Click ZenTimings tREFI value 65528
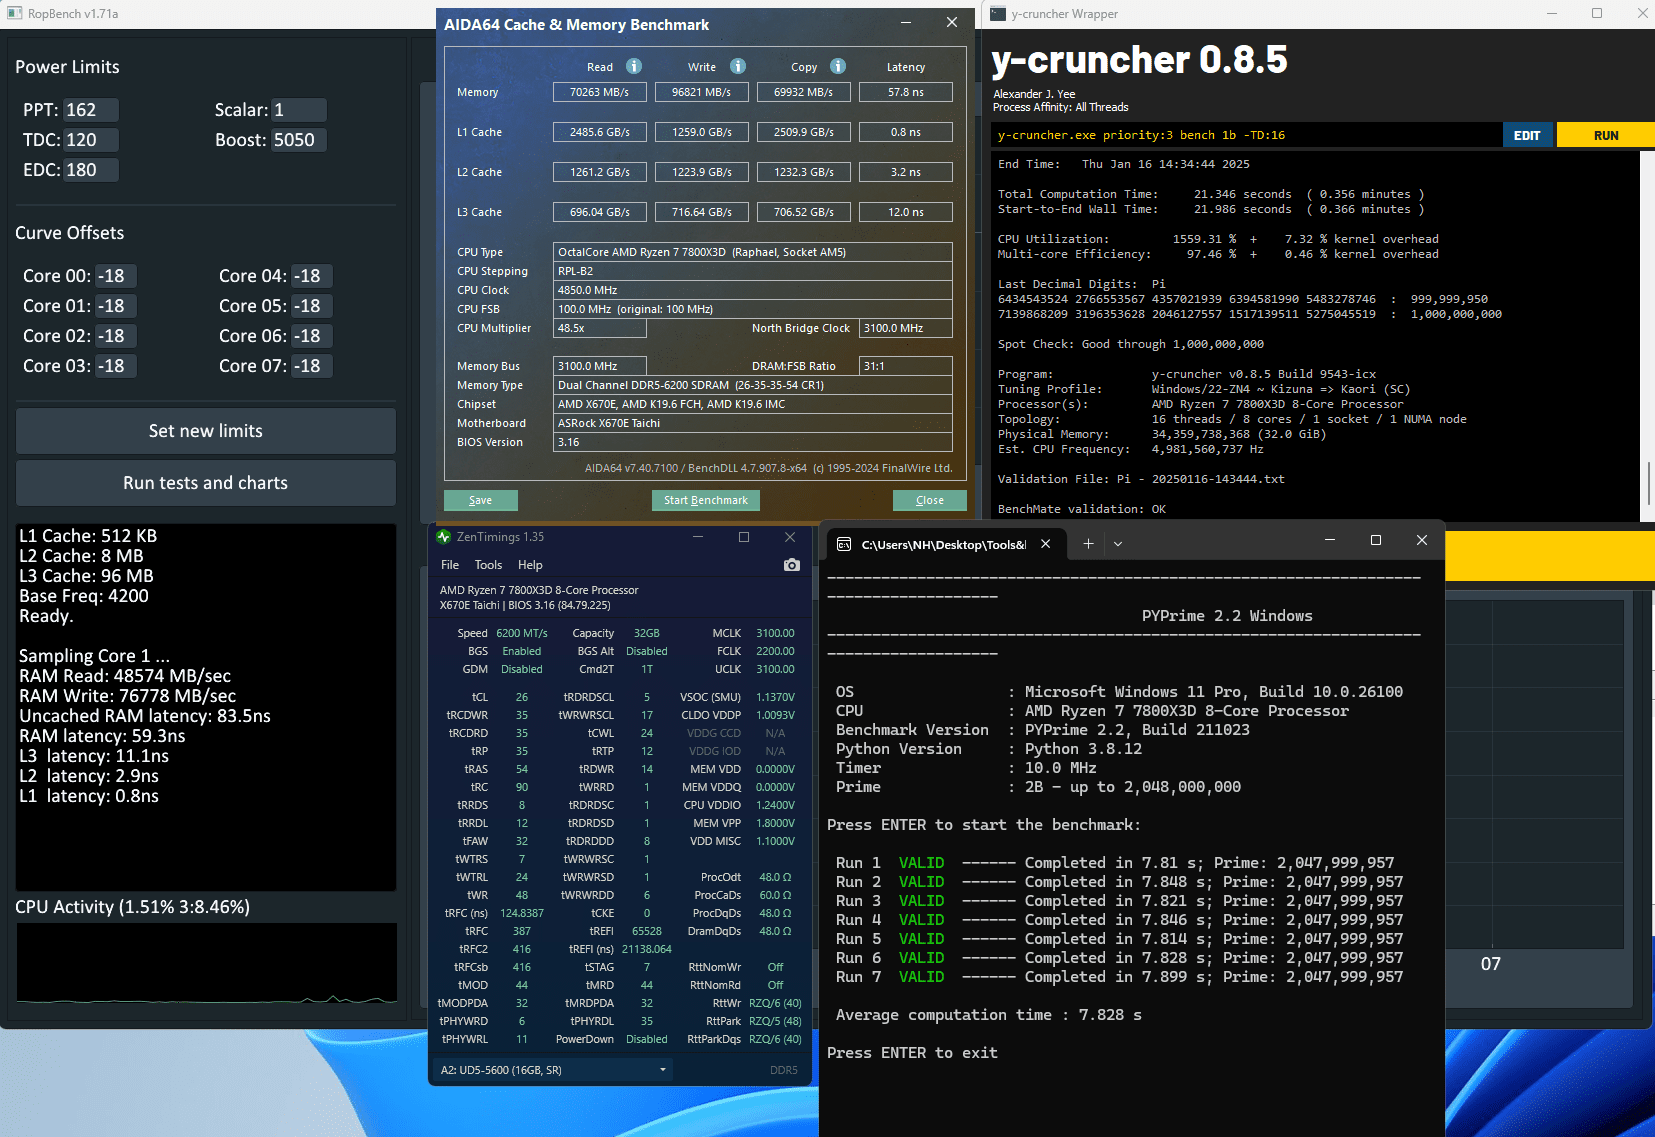Viewport: 1655px width, 1137px height. (x=647, y=931)
